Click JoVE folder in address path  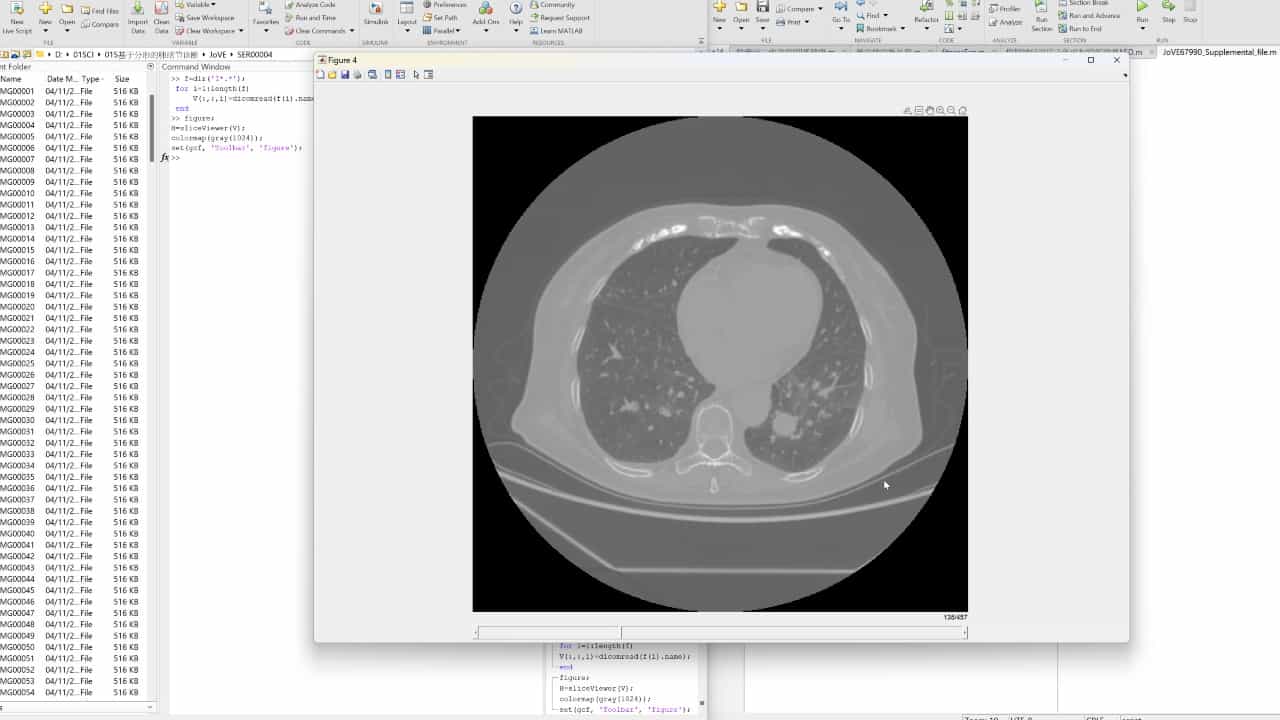[217, 54]
